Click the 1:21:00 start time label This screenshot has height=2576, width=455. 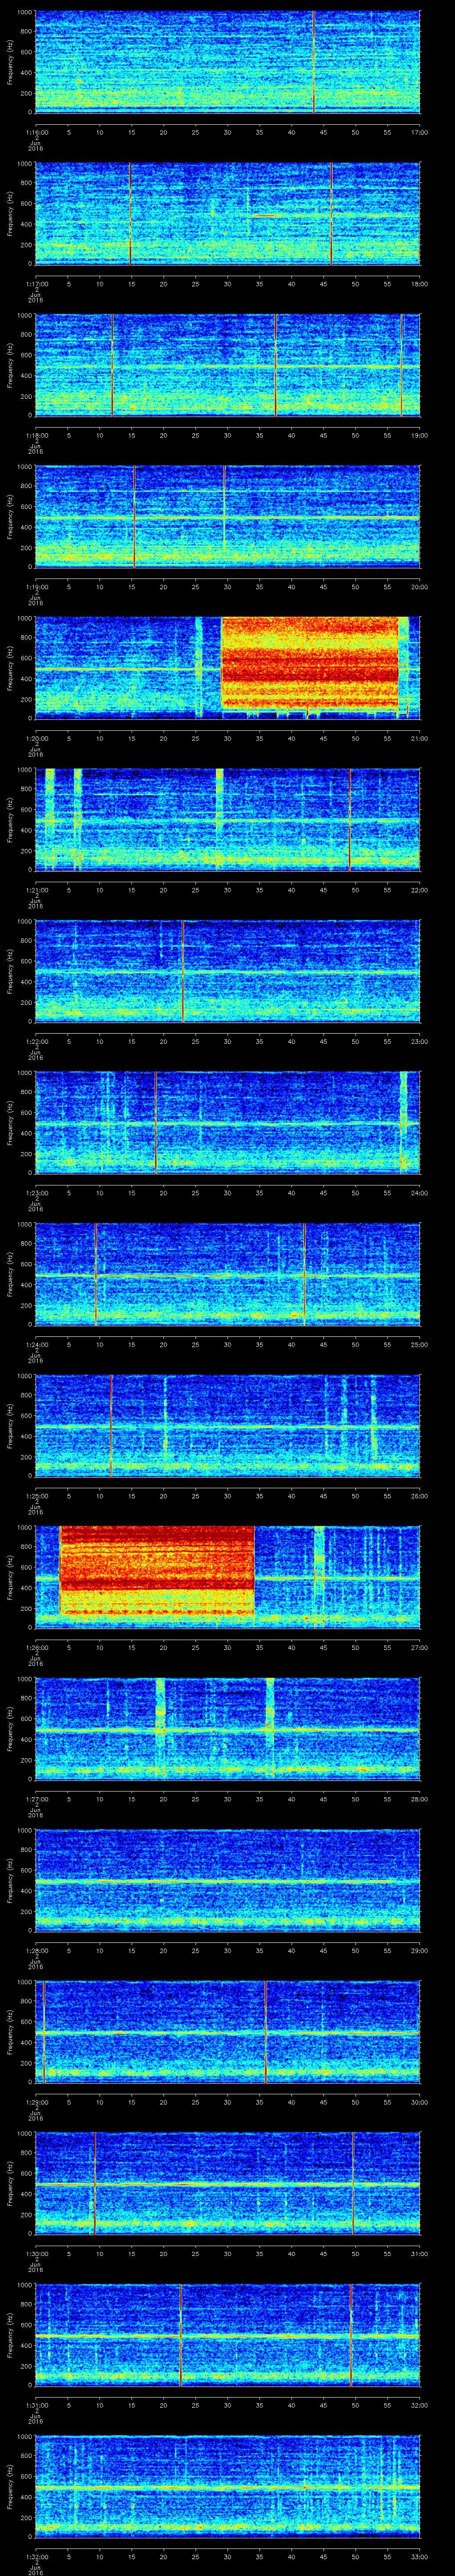[x=36, y=890]
